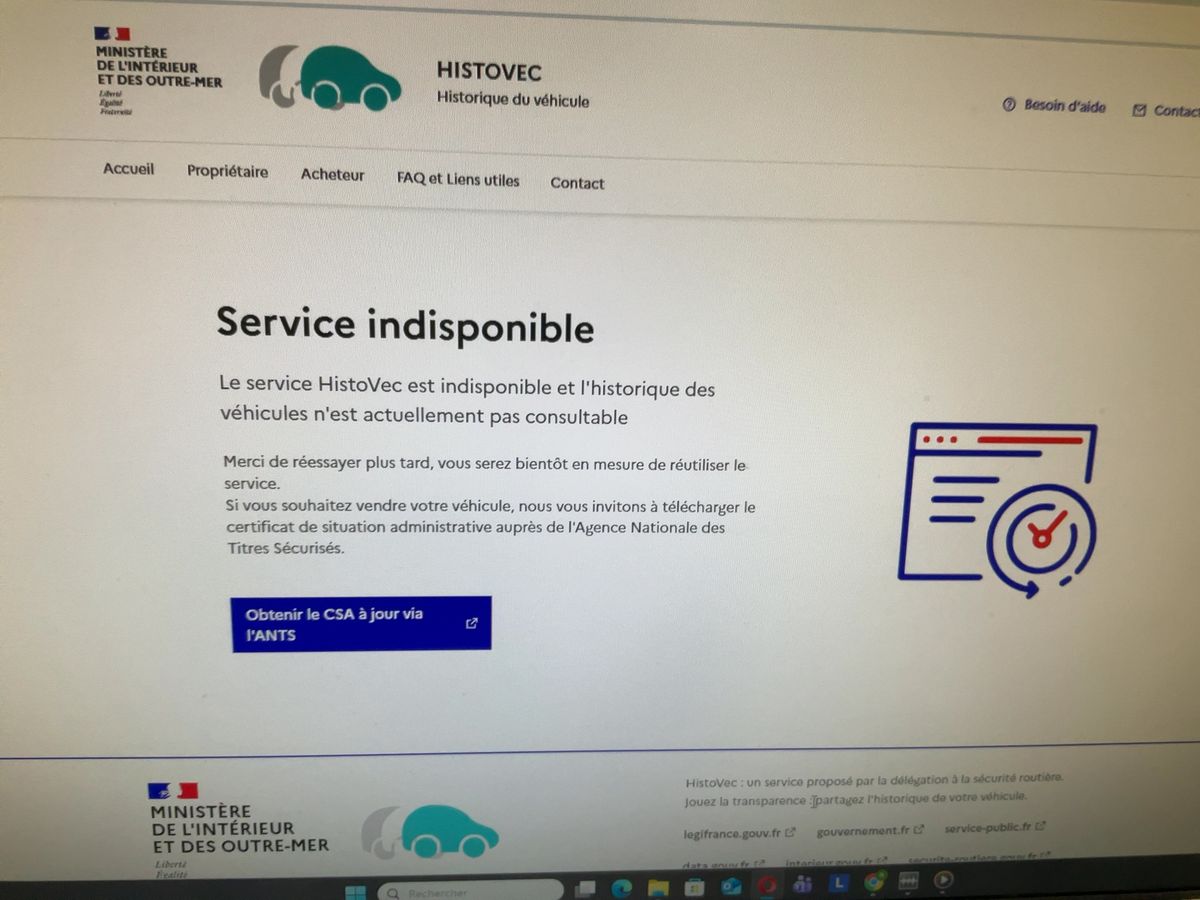Image resolution: width=1200 pixels, height=900 pixels.
Task: Open the Windows Start menu
Action: point(356,892)
